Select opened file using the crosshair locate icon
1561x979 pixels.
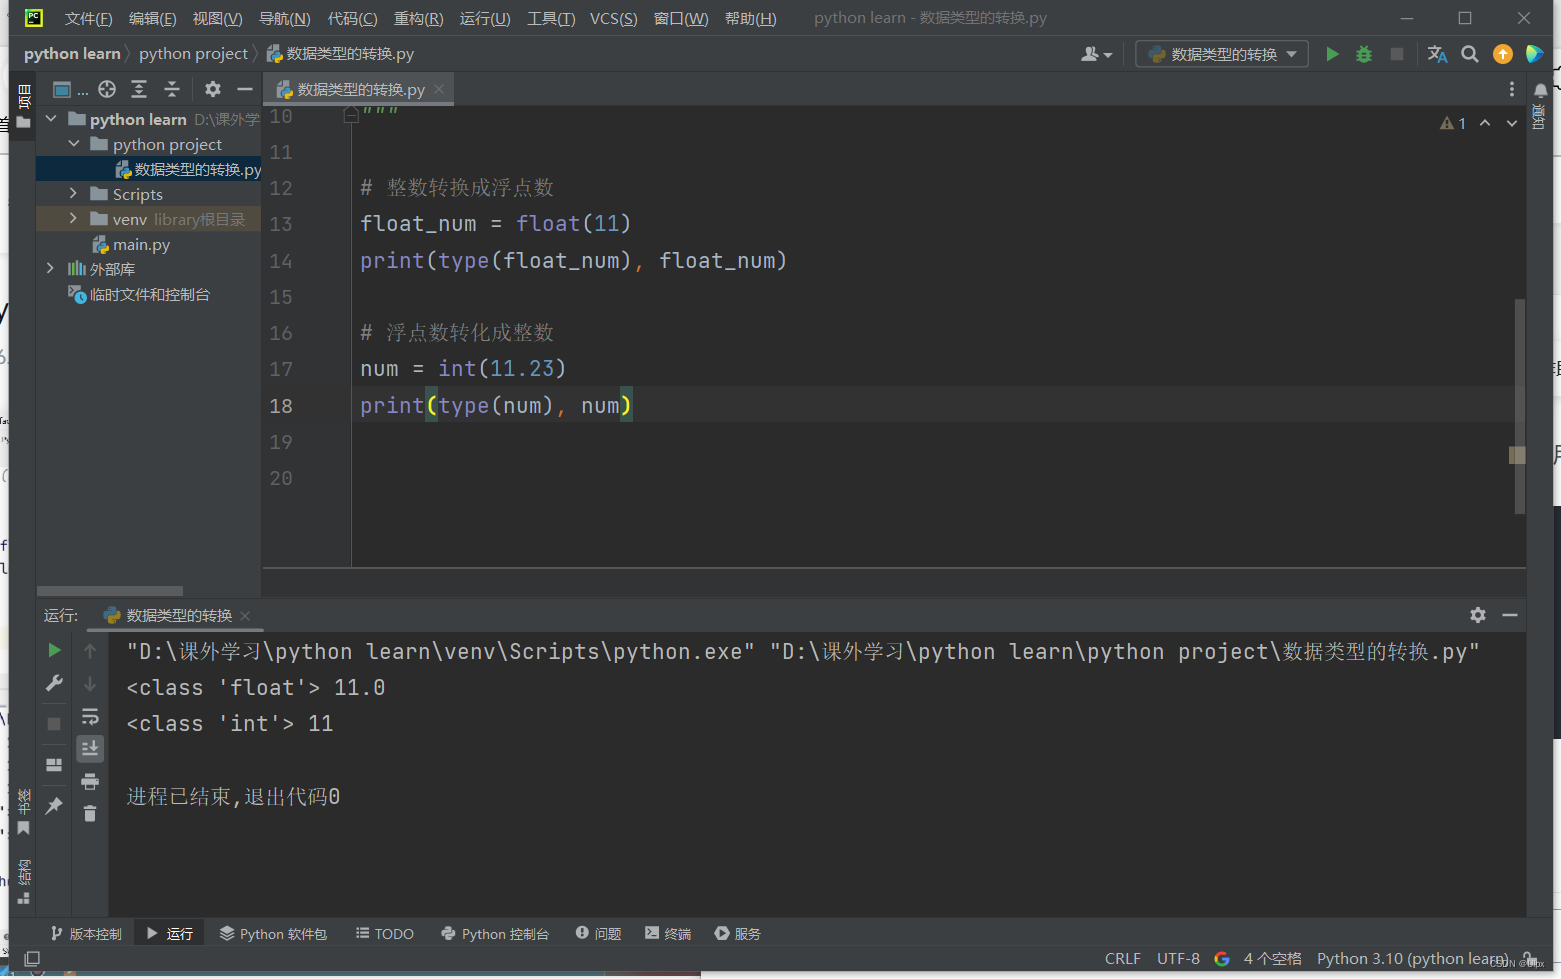pos(107,89)
